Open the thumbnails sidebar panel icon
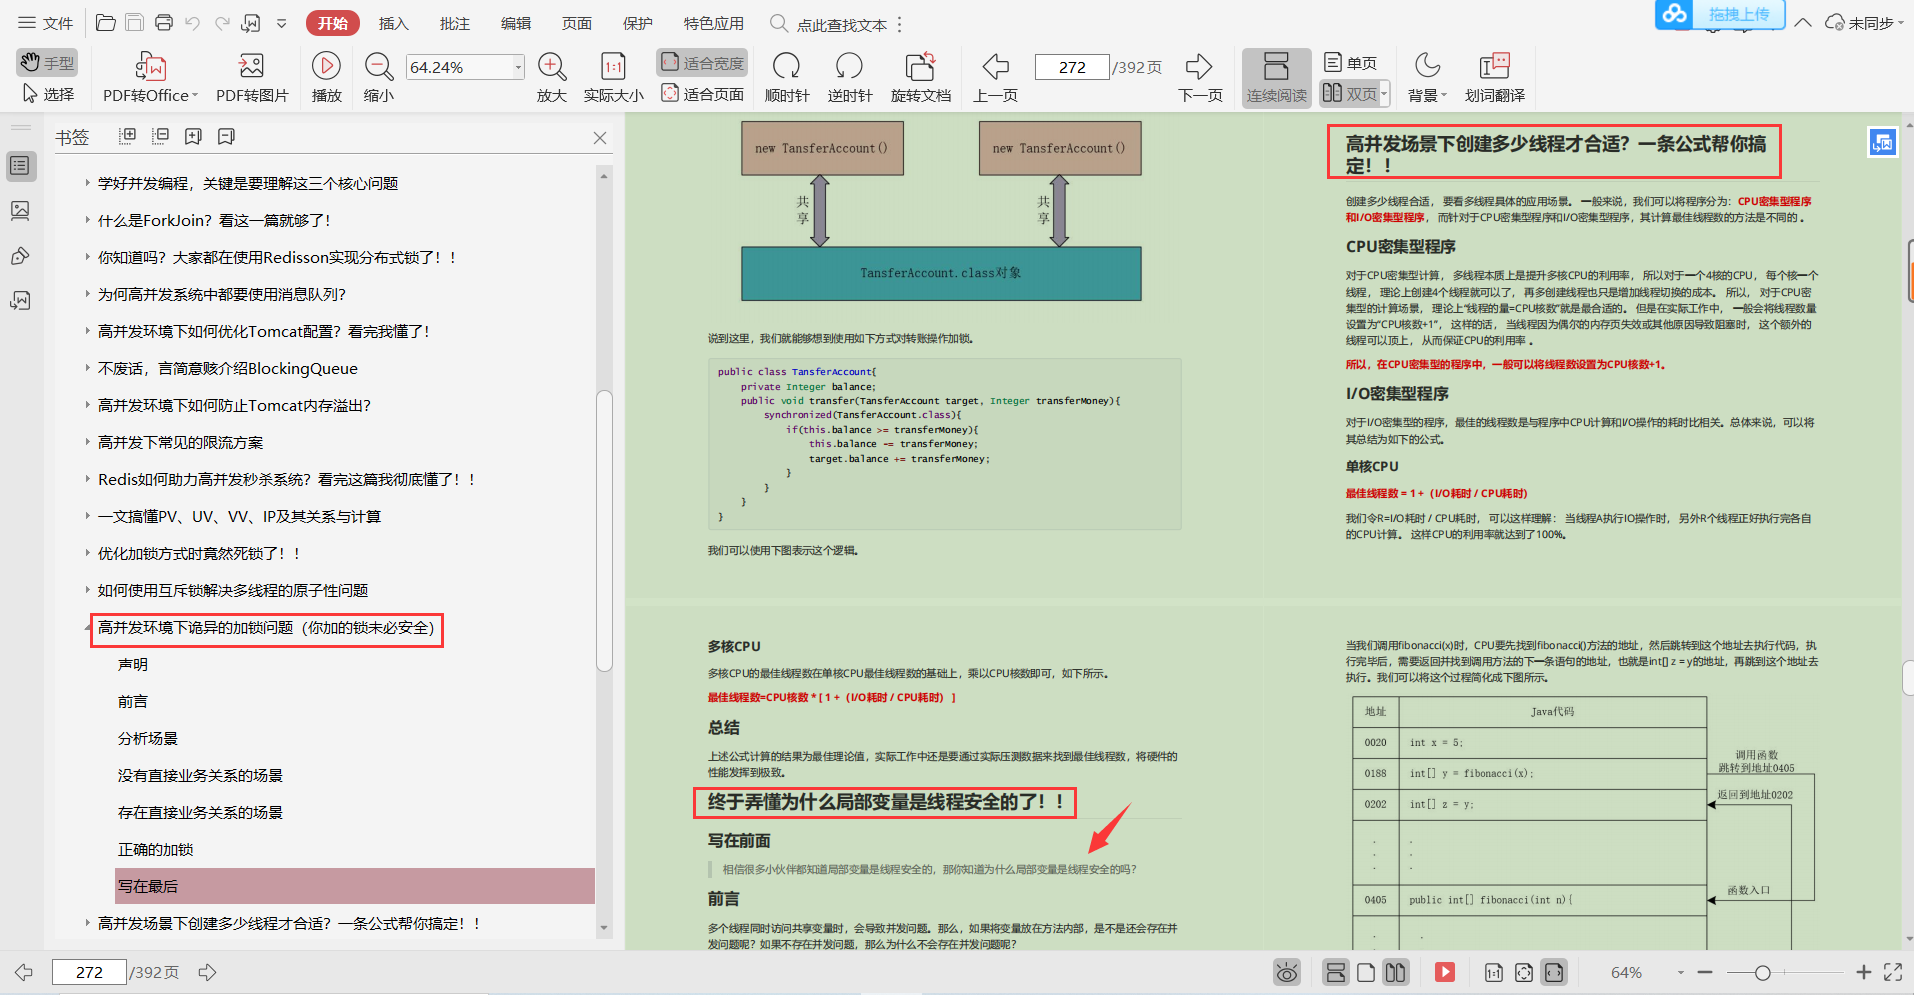 coord(20,210)
